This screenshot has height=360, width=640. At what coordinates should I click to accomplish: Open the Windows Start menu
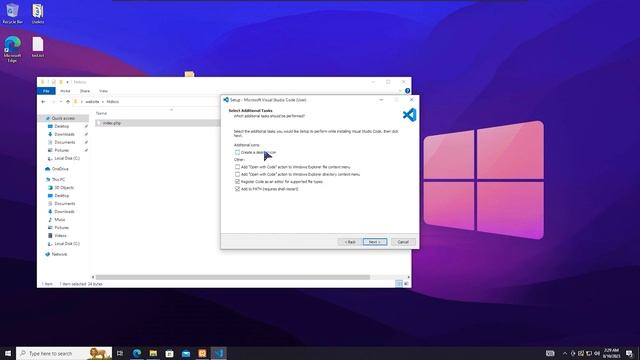(x=8, y=353)
